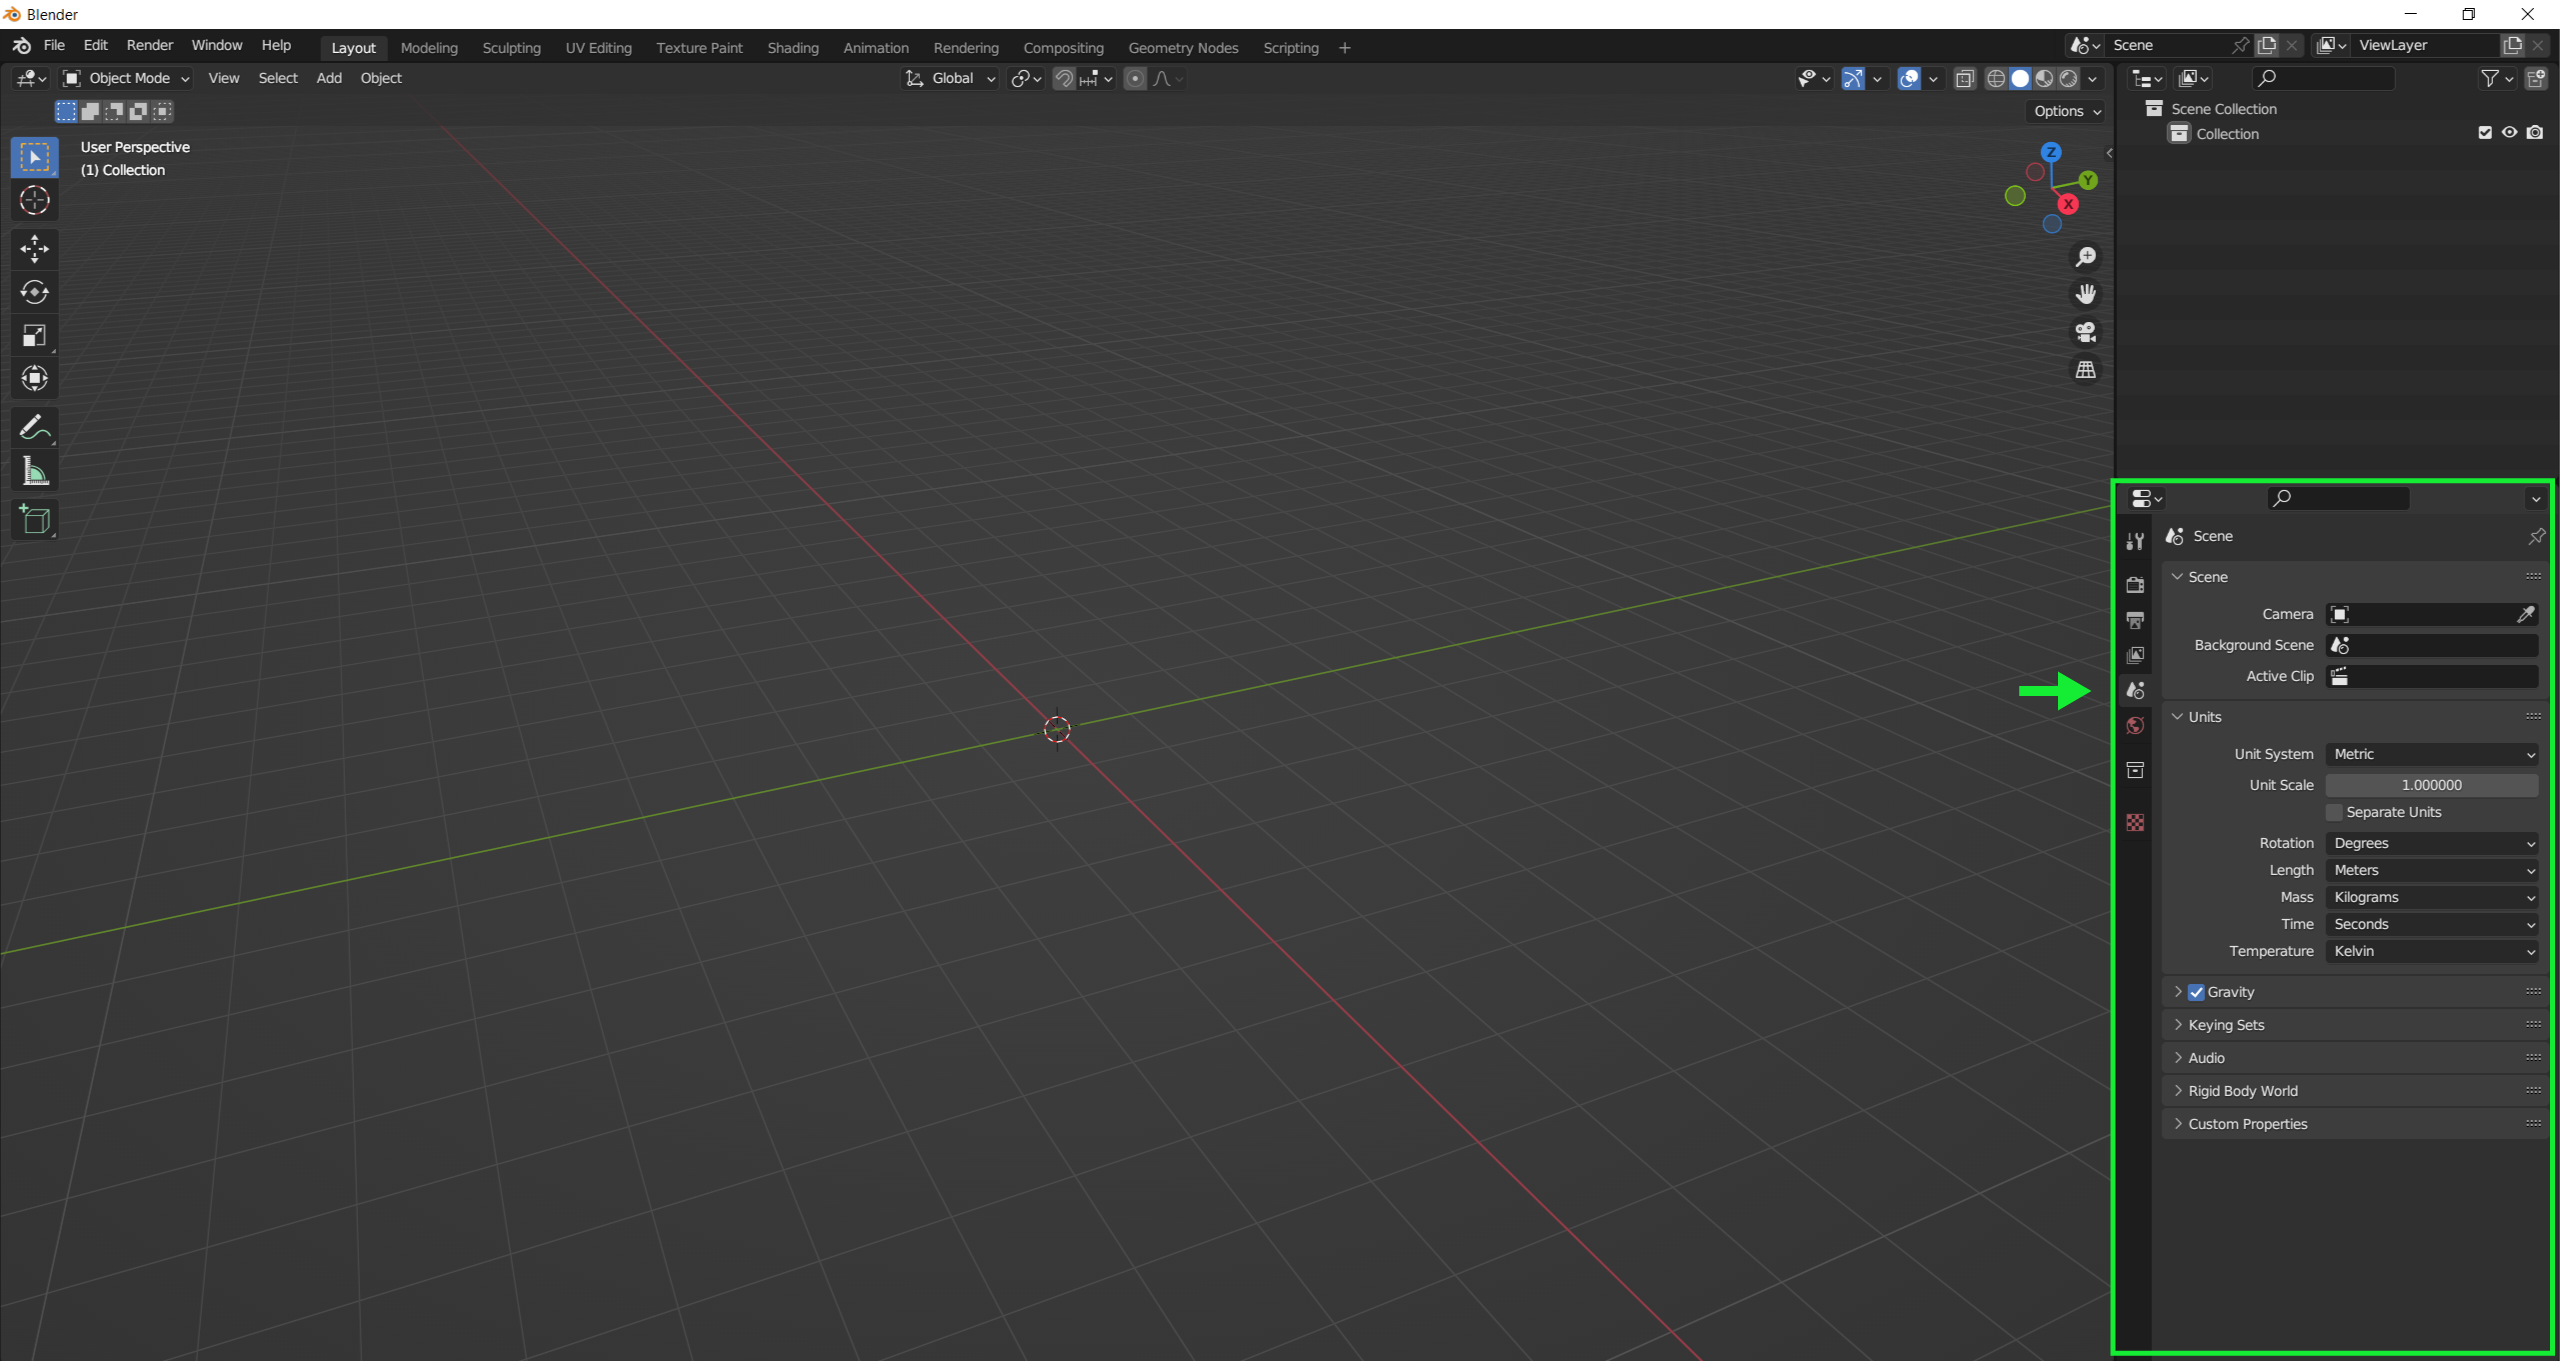Screen dimensions: 2560x1361
Task: Select the Measure tool
Action: click(34, 472)
